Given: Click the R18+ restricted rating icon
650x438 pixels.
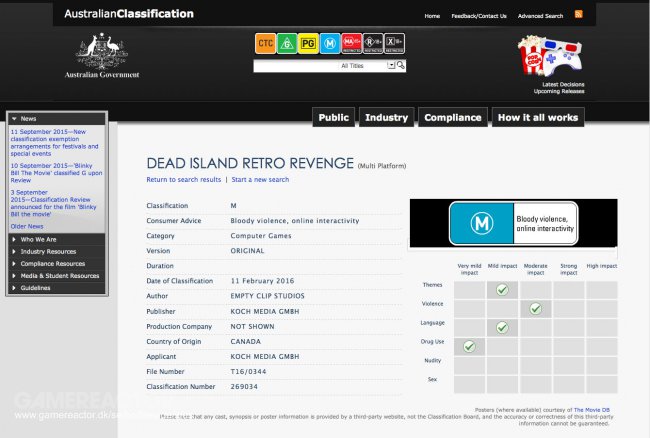Looking at the screenshot, I should coord(373,44).
